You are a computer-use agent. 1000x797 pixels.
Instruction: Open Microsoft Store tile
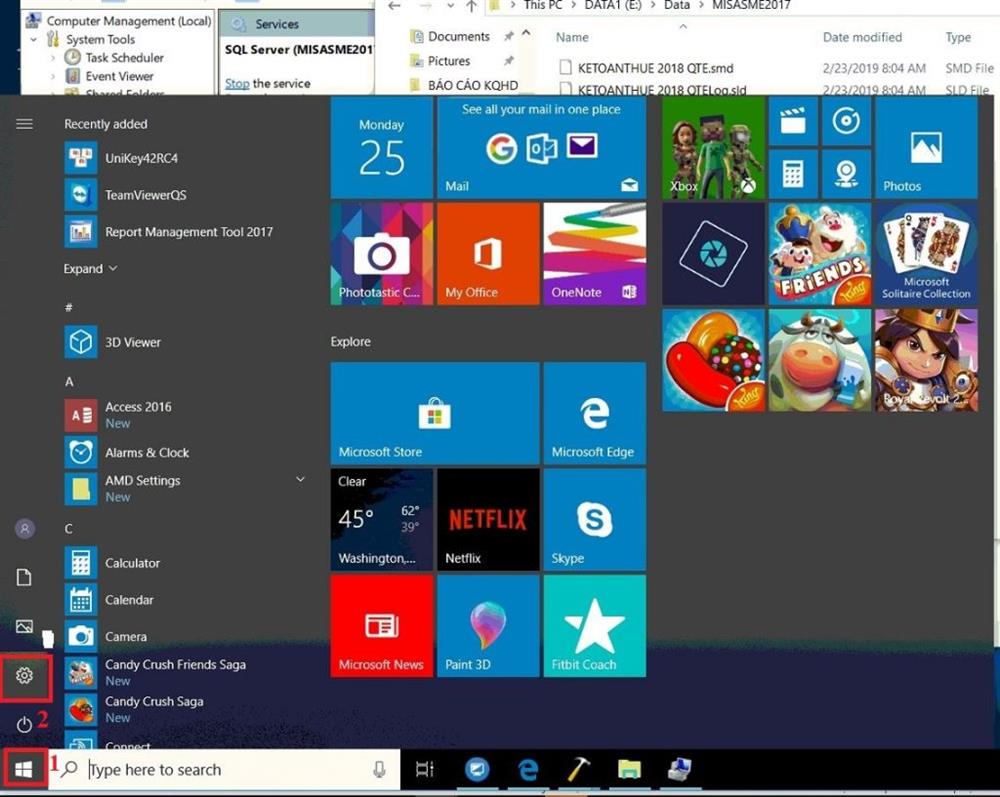pos(434,412)
